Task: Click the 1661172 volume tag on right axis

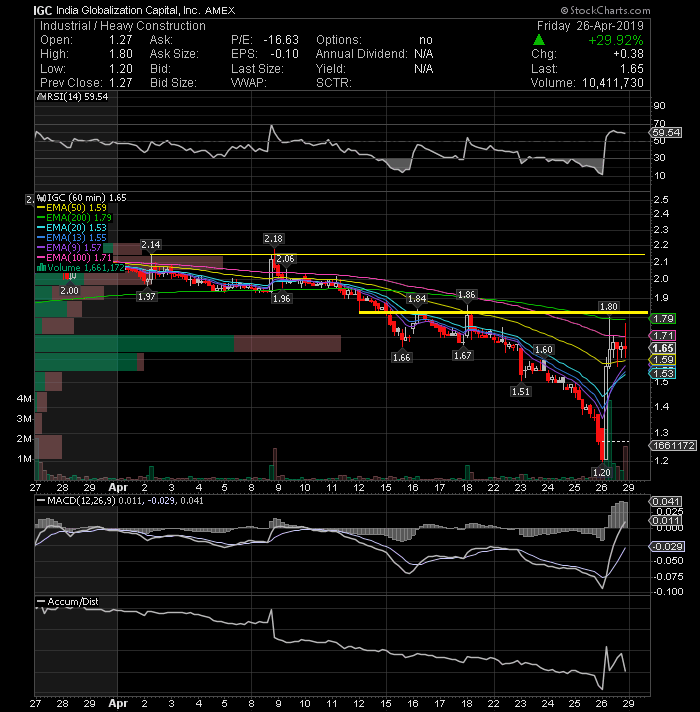Action: (x=672, y=446)
